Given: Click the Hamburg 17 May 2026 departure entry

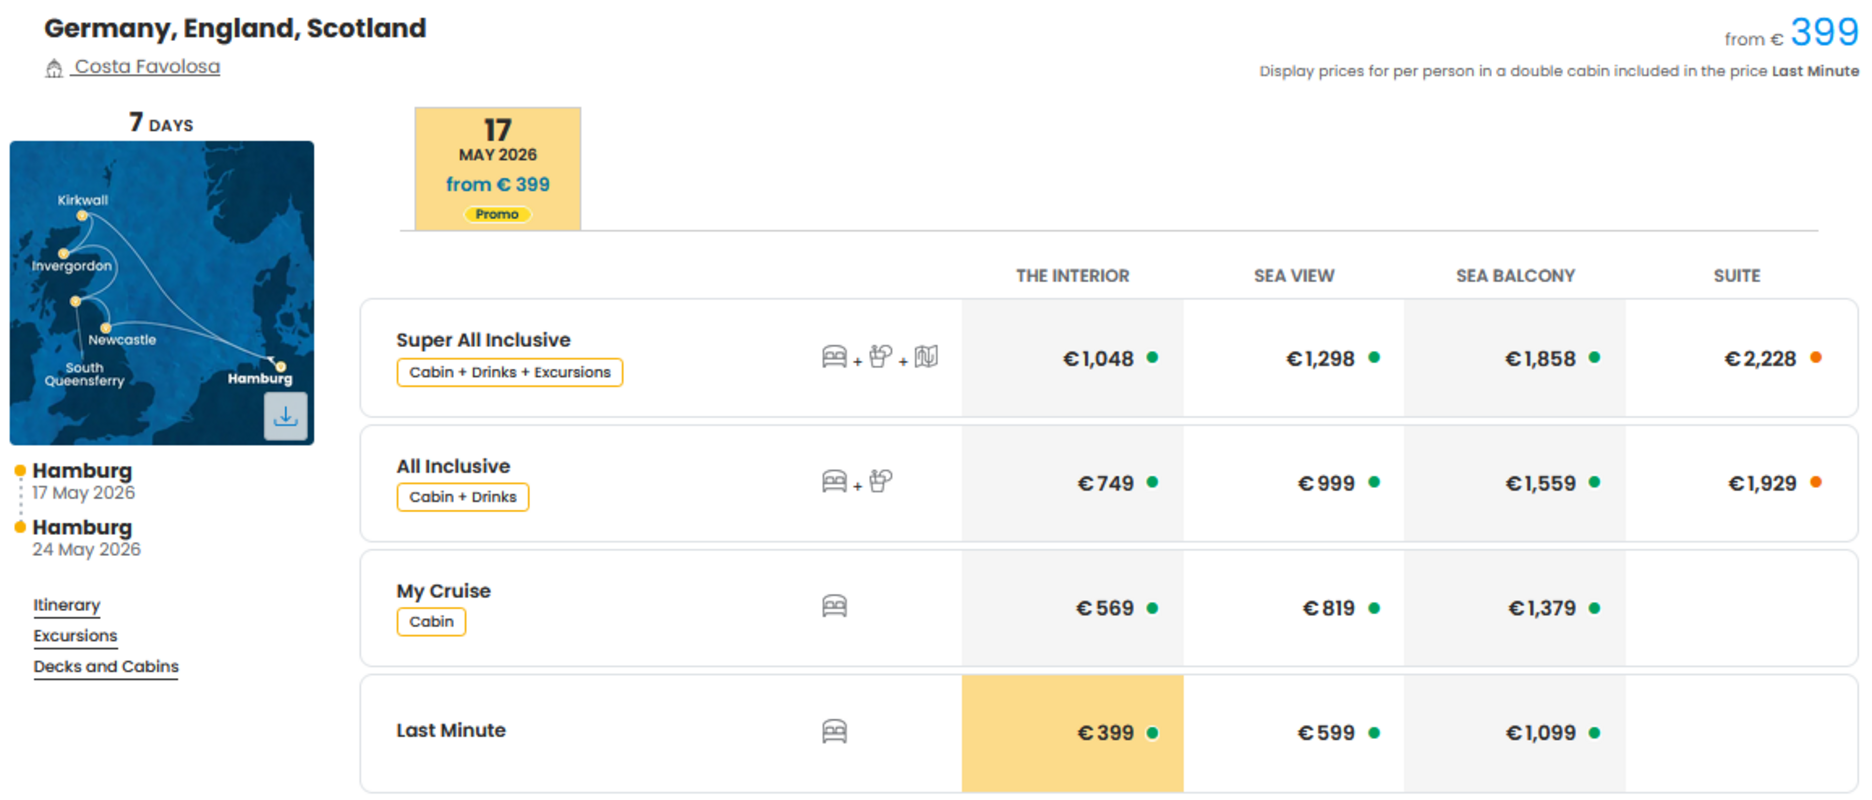Looking at the screenshot, I should click(x=83, y=481).
